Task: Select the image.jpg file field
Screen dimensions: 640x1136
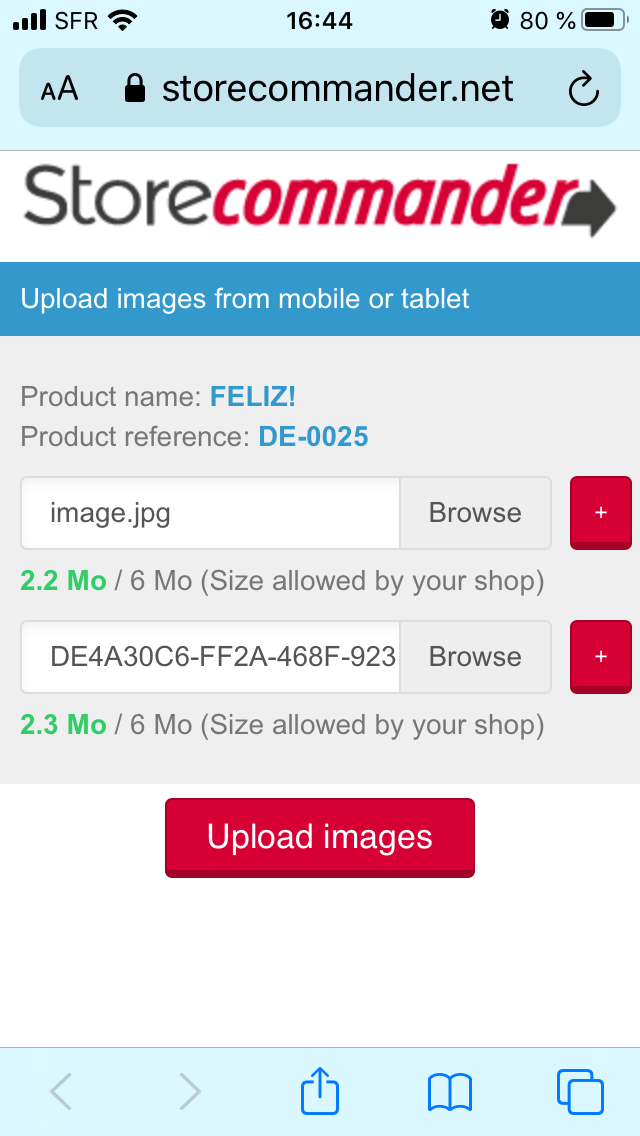Action: pyautogui.click(x=211, y=513)
